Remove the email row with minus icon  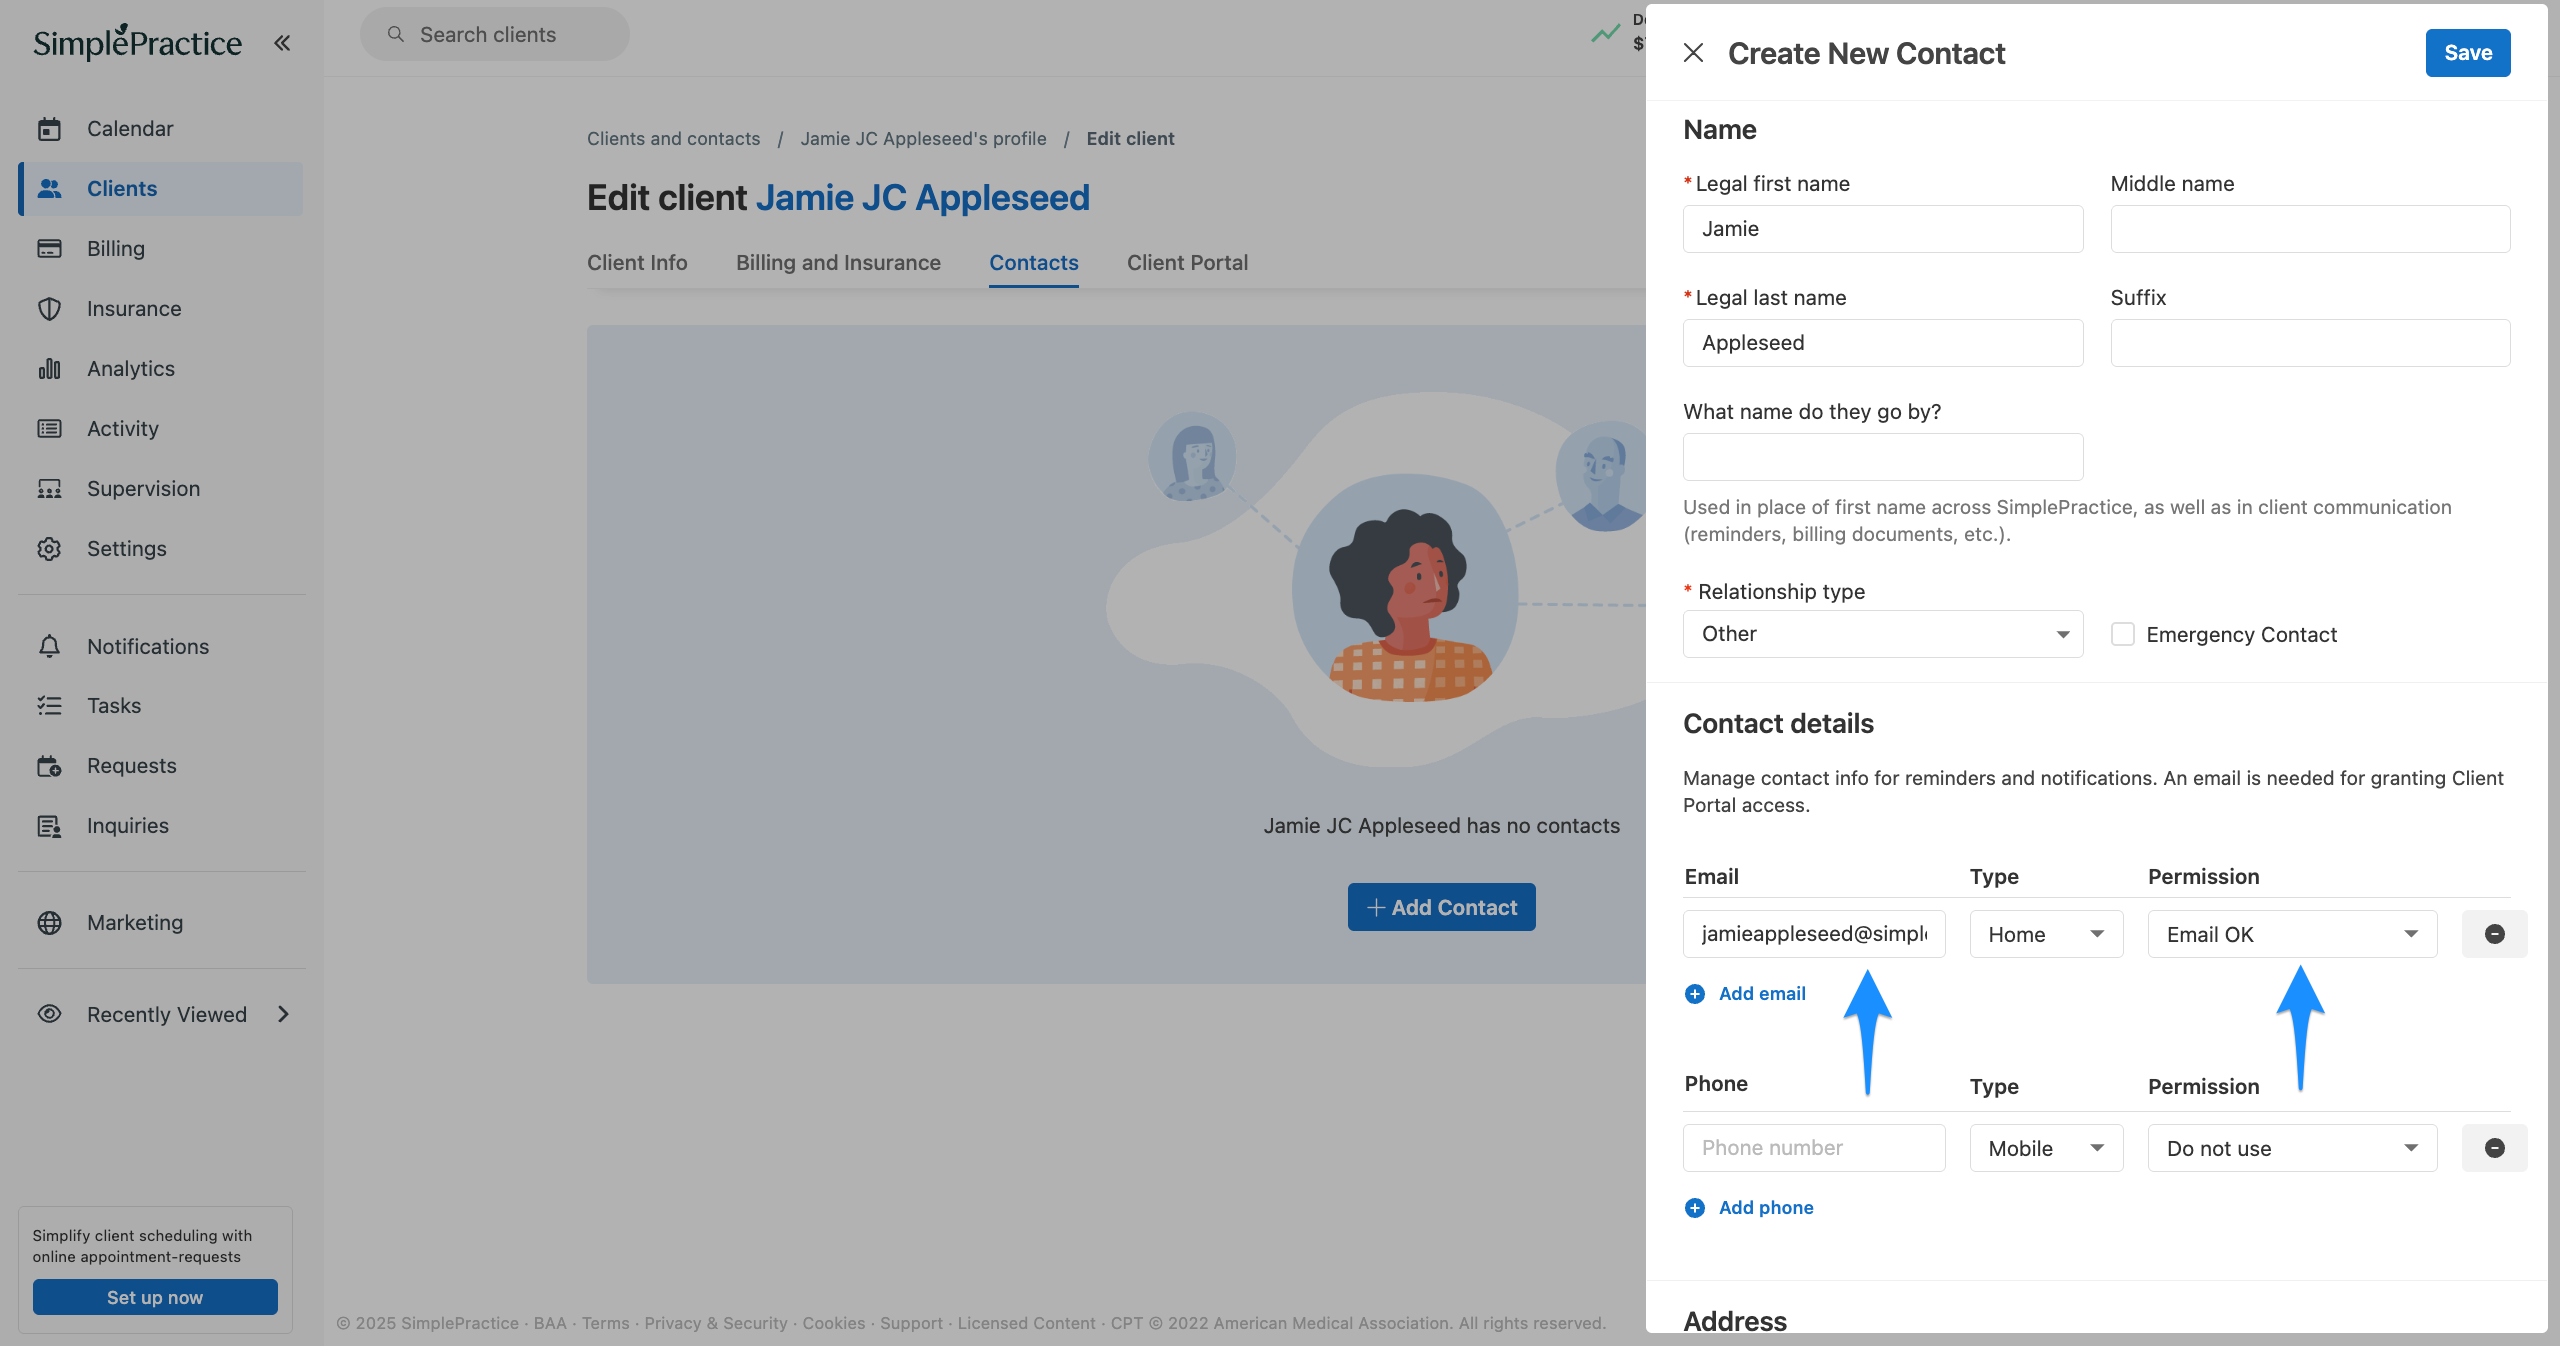pos(2494,933)
